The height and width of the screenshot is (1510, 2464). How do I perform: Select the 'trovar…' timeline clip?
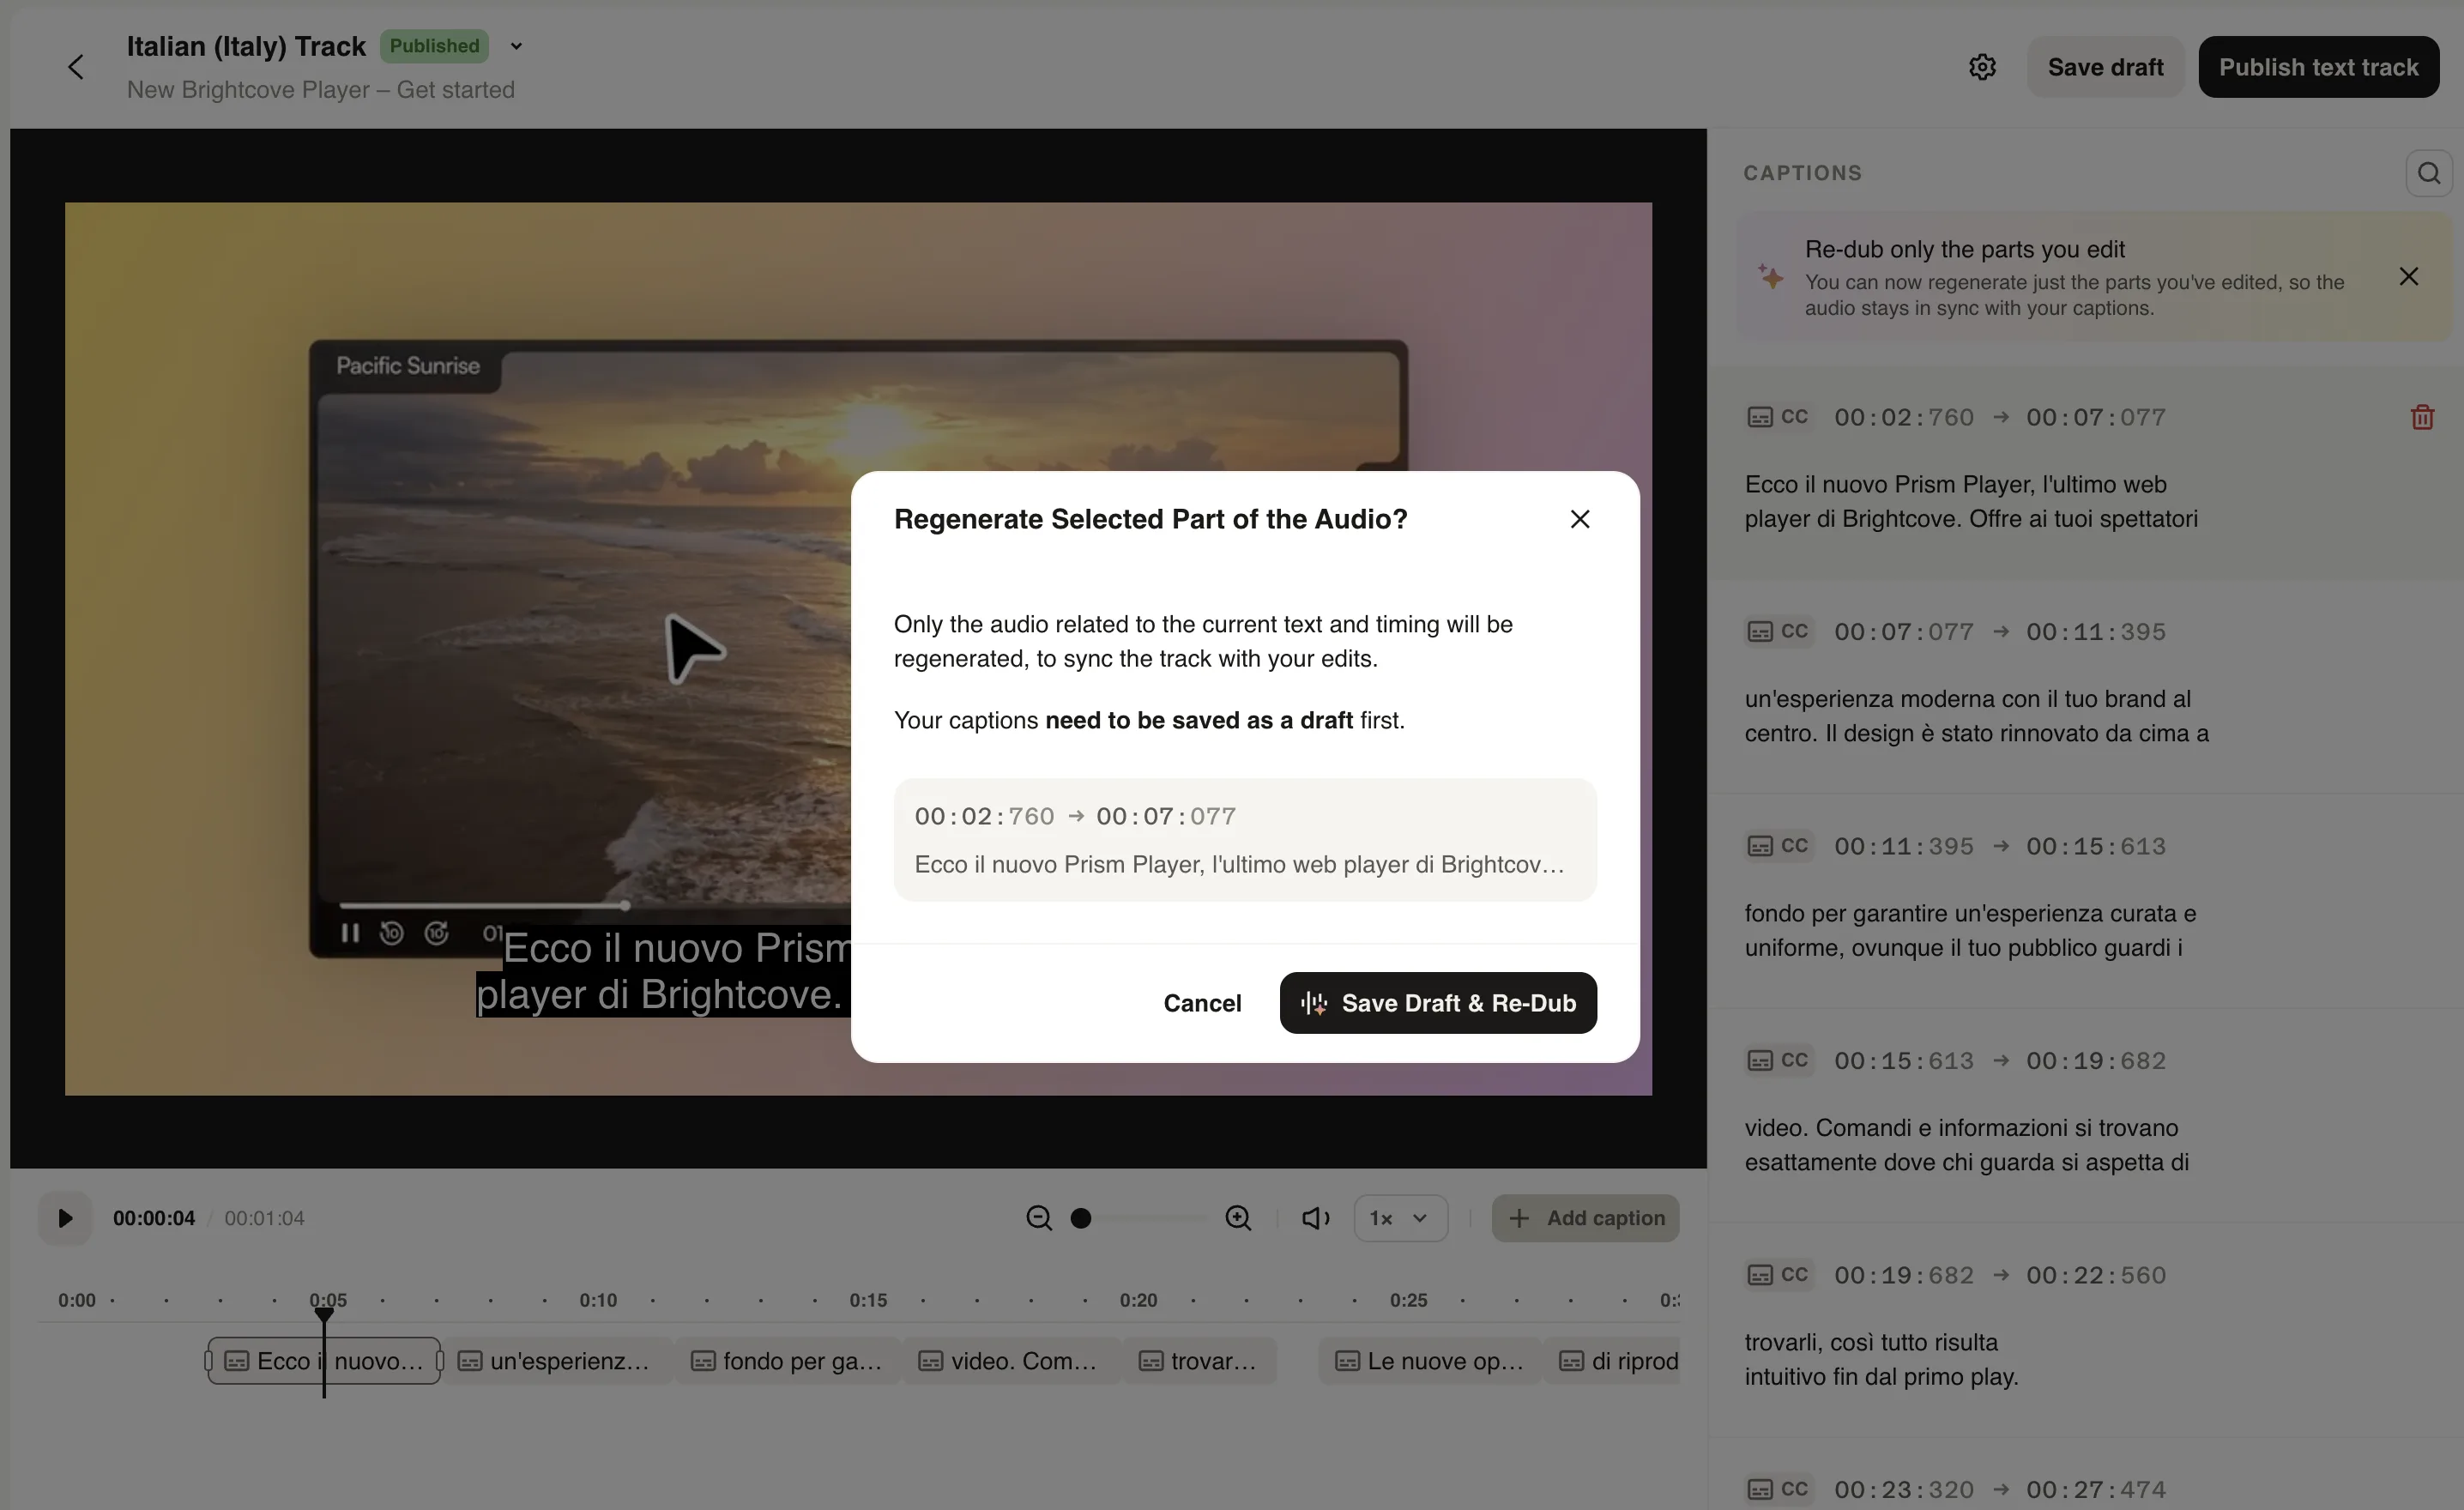pyautogui.click(x=1200, y=1361)
